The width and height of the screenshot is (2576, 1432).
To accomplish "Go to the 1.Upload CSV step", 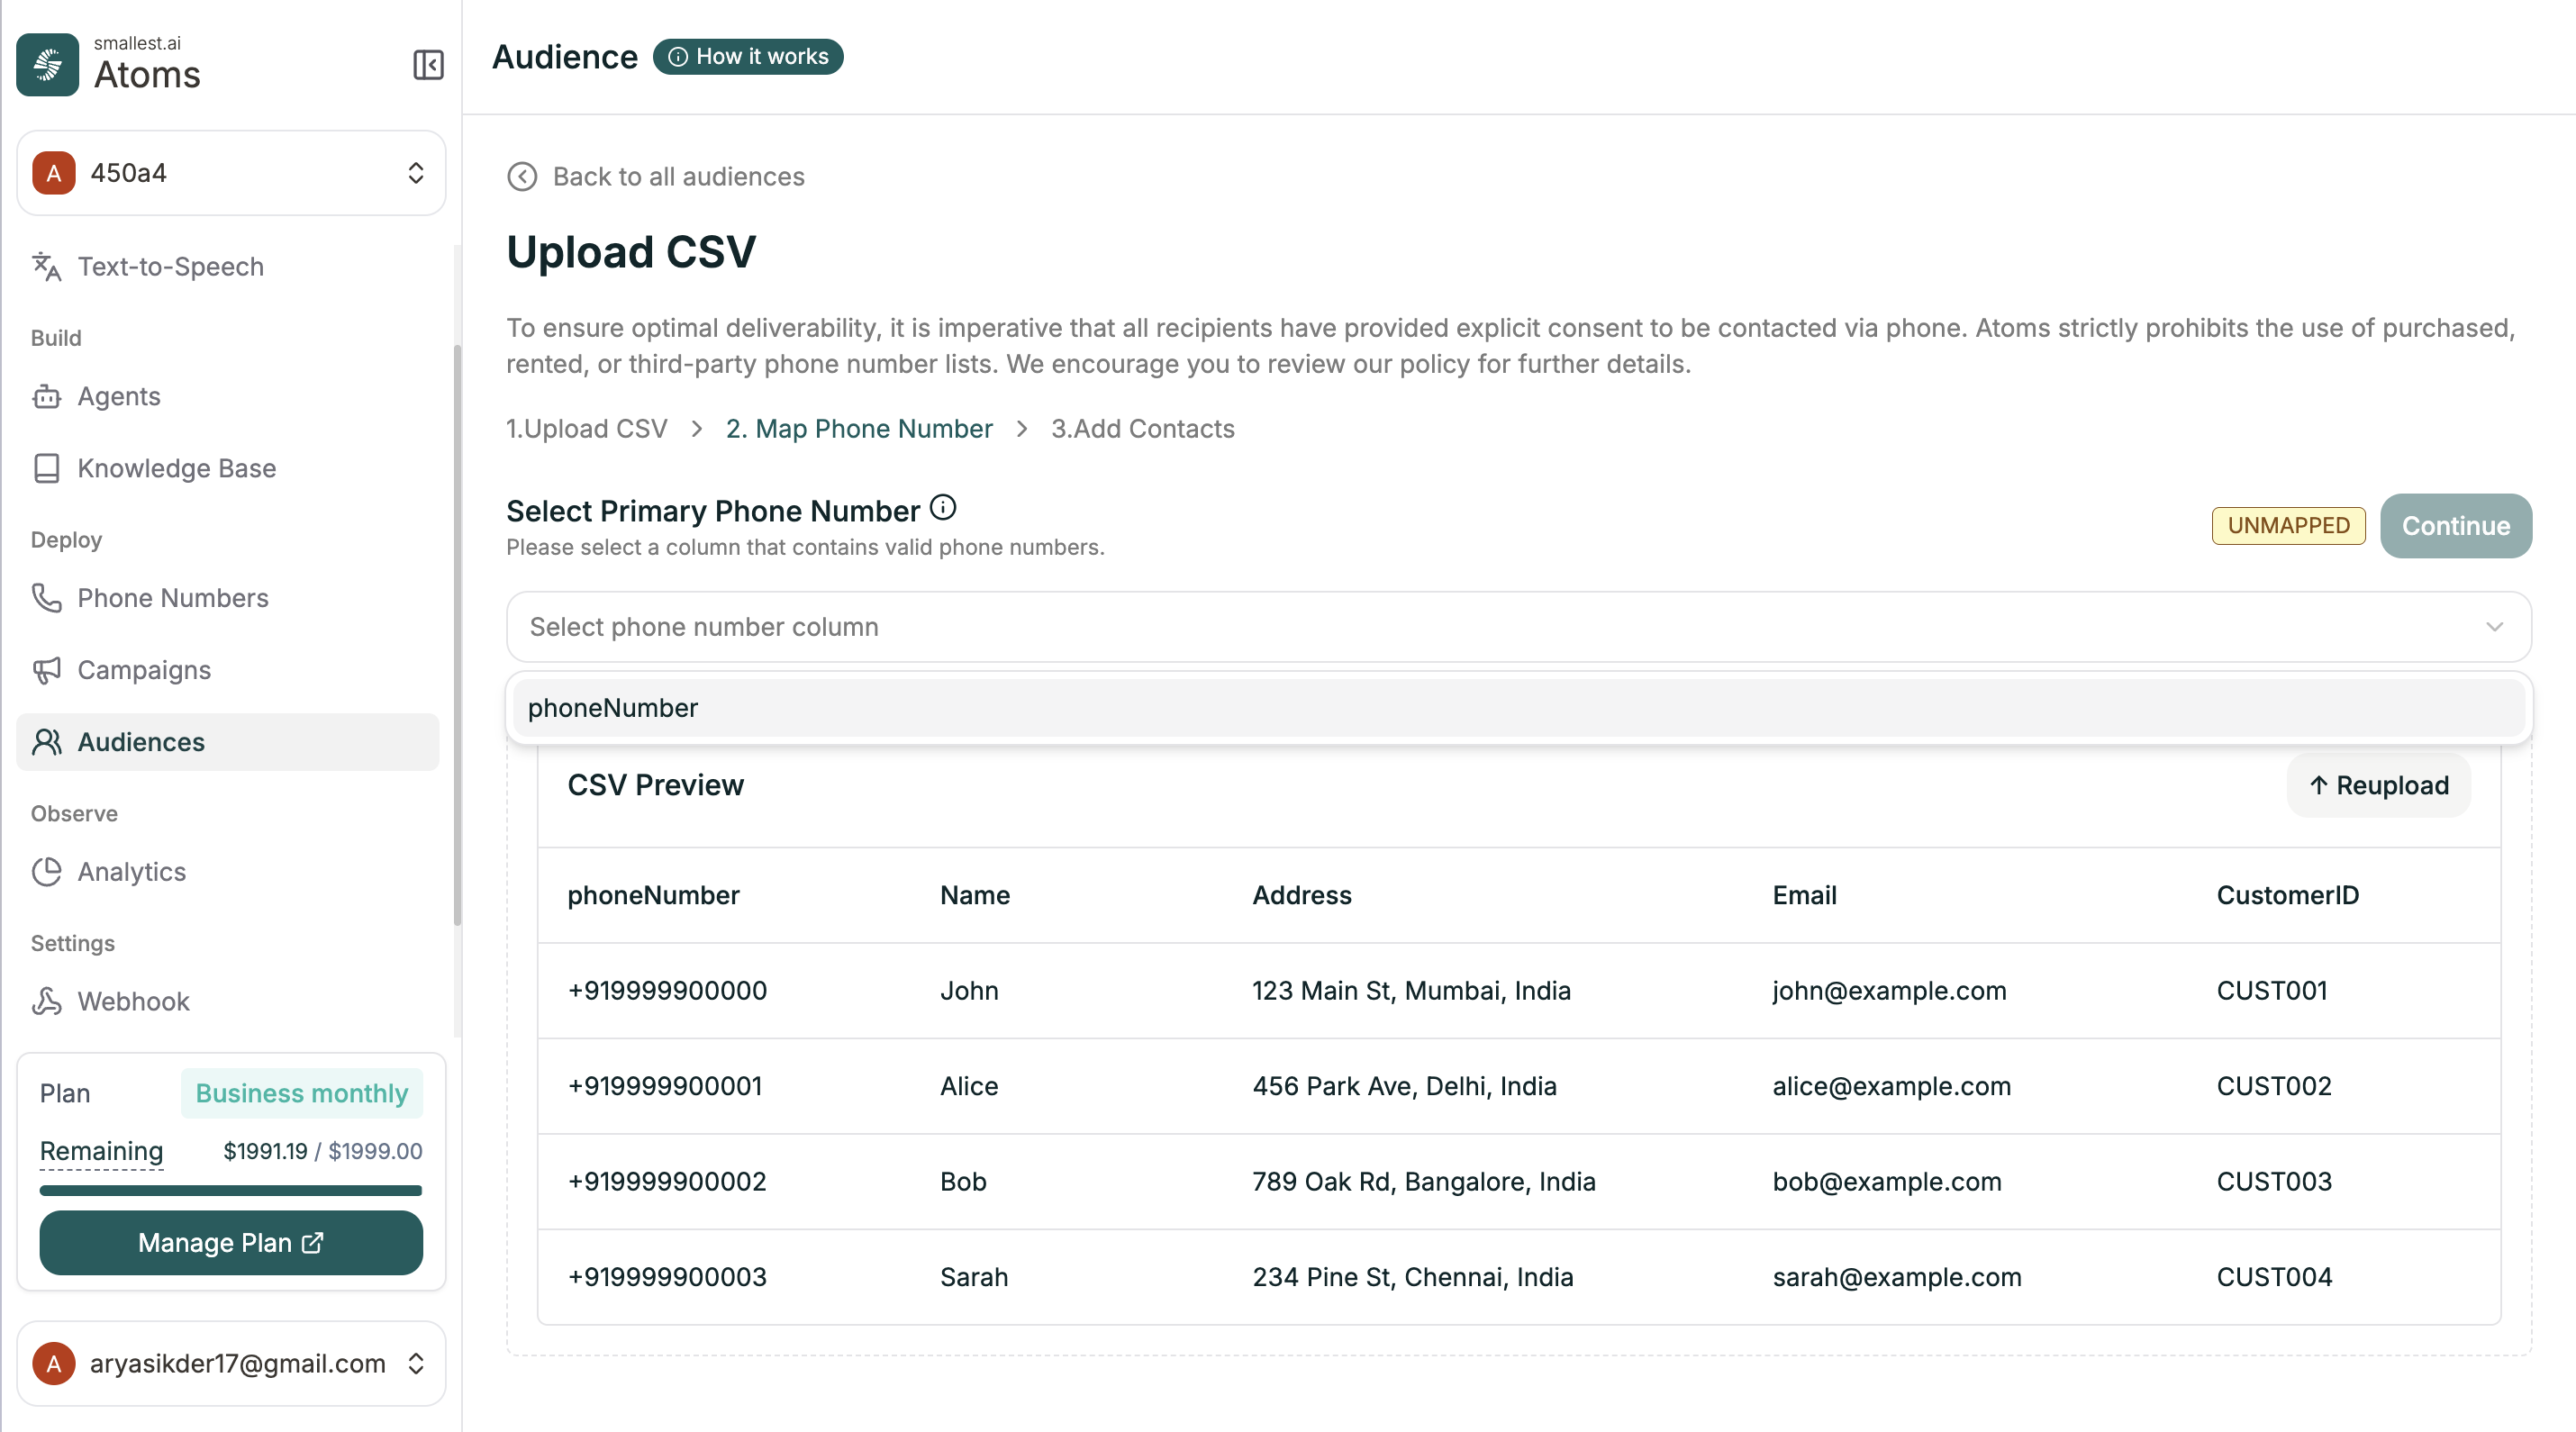I will pos(586,429).
